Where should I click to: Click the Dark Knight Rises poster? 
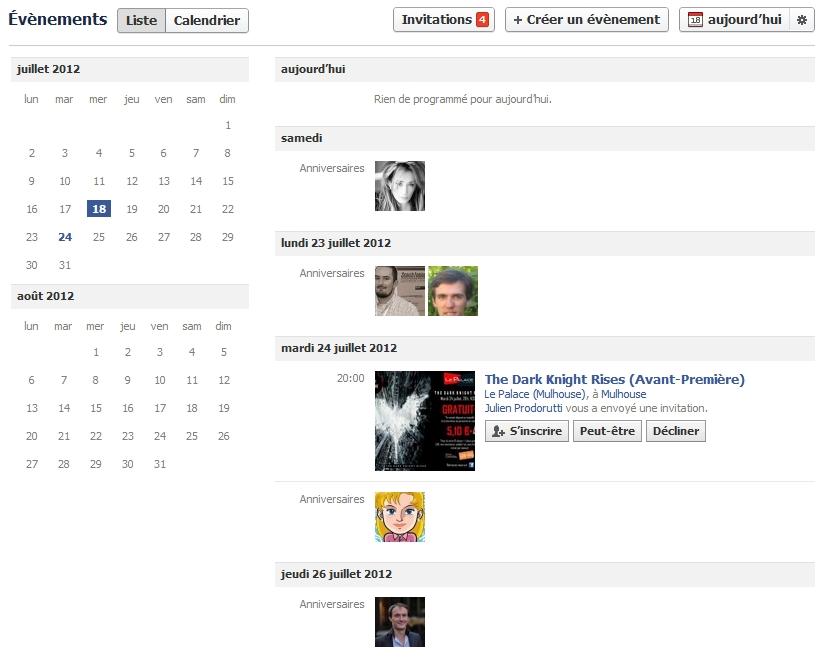424,420
